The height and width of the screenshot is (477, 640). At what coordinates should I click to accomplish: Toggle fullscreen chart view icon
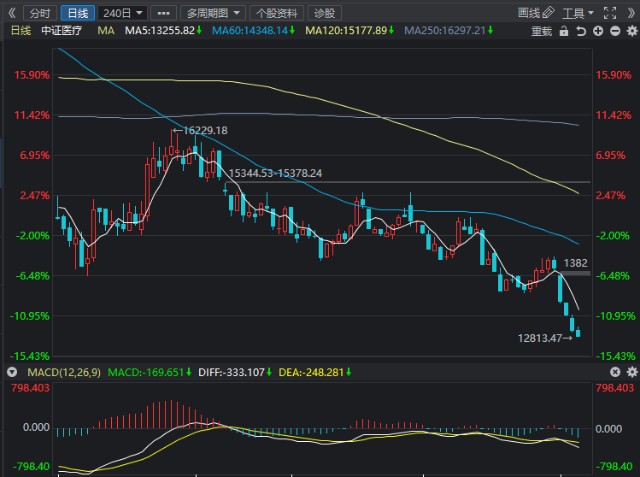coord(610,13)
